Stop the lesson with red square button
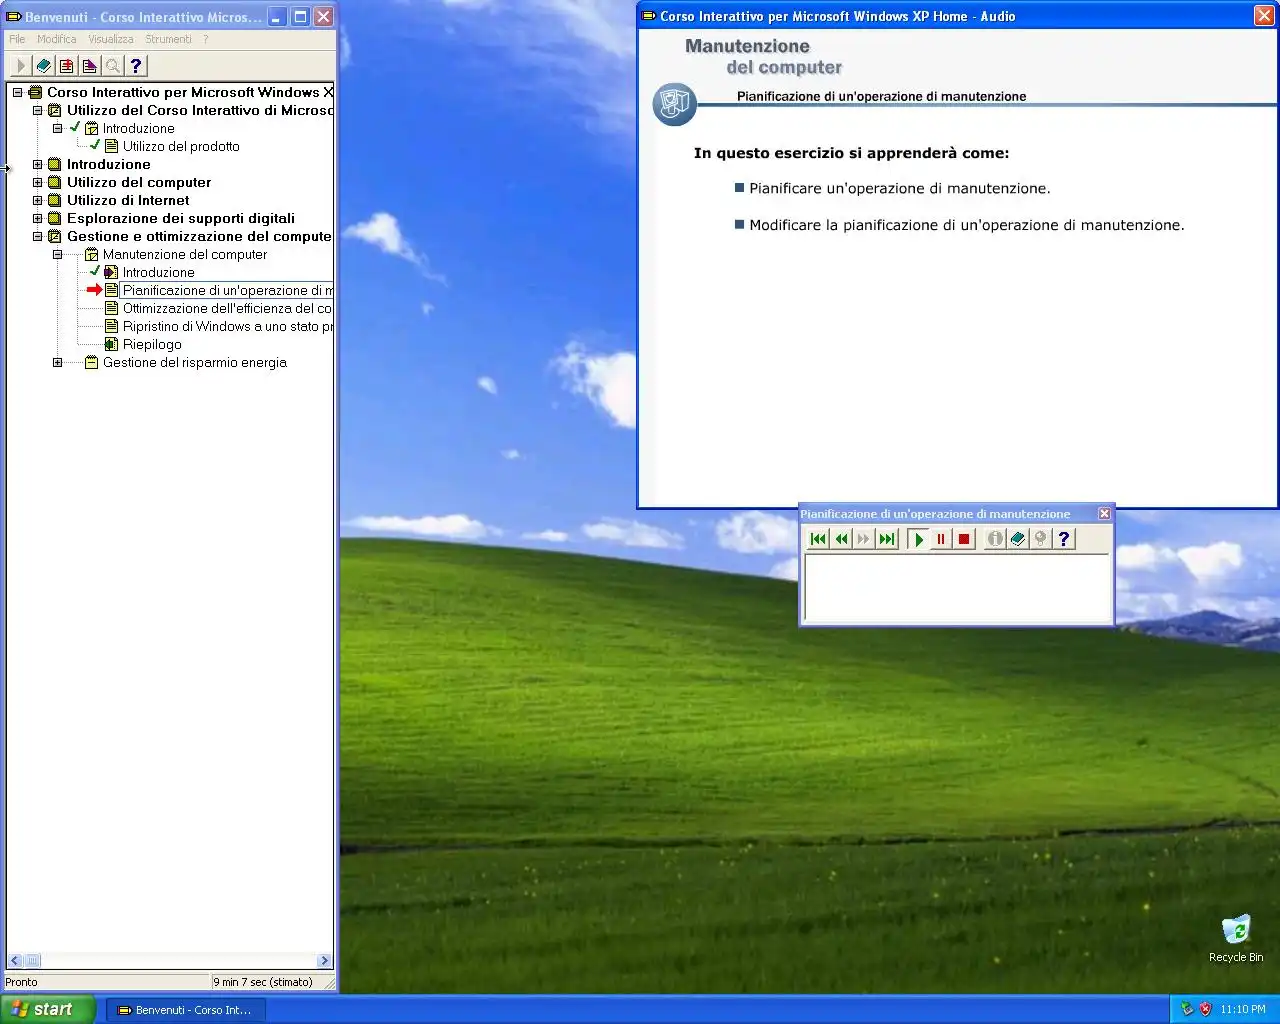Image resolution: width=1280 pixels, height=1024 pixels. click(964, 539)
